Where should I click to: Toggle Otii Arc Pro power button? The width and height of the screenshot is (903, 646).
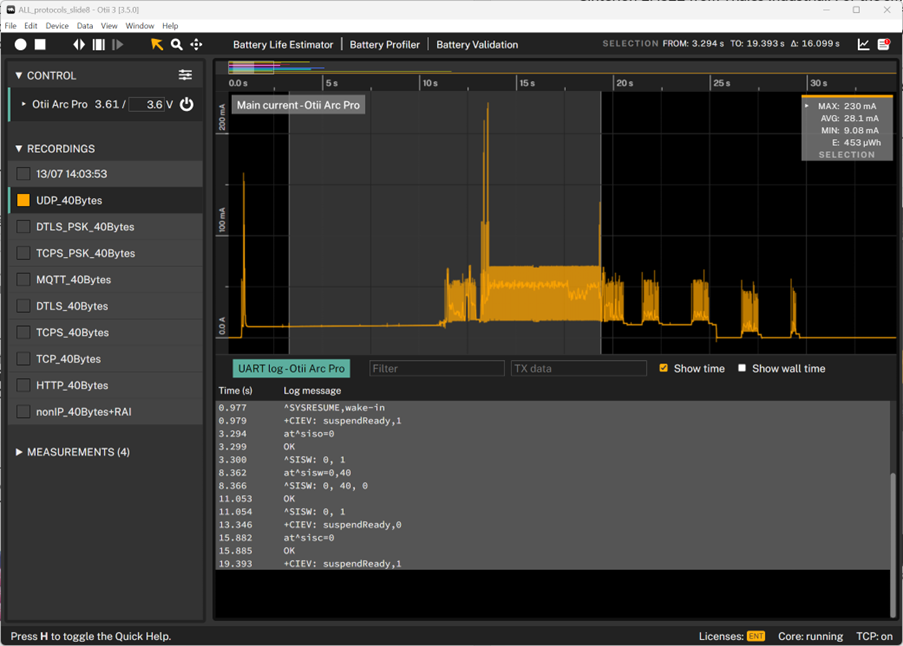click(x=186, y=104)
